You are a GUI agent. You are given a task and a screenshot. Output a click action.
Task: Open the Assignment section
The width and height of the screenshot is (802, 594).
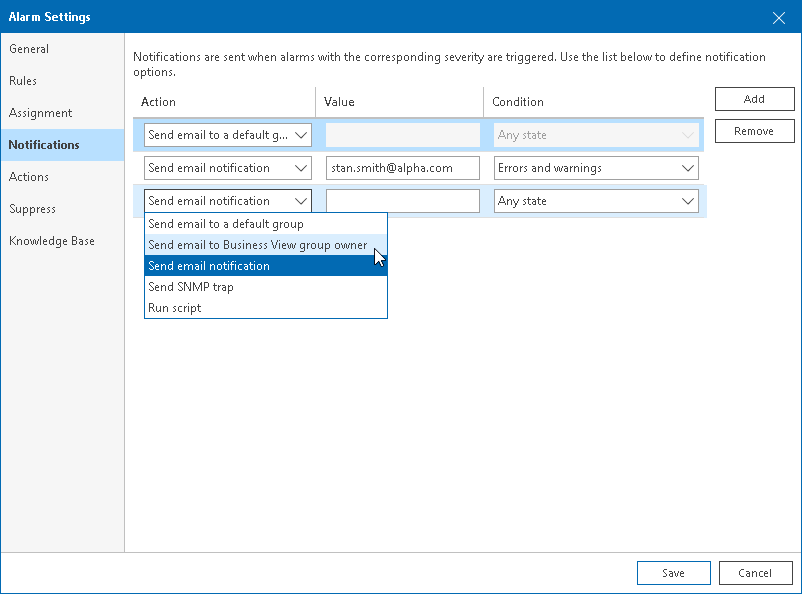coord(40,112)
